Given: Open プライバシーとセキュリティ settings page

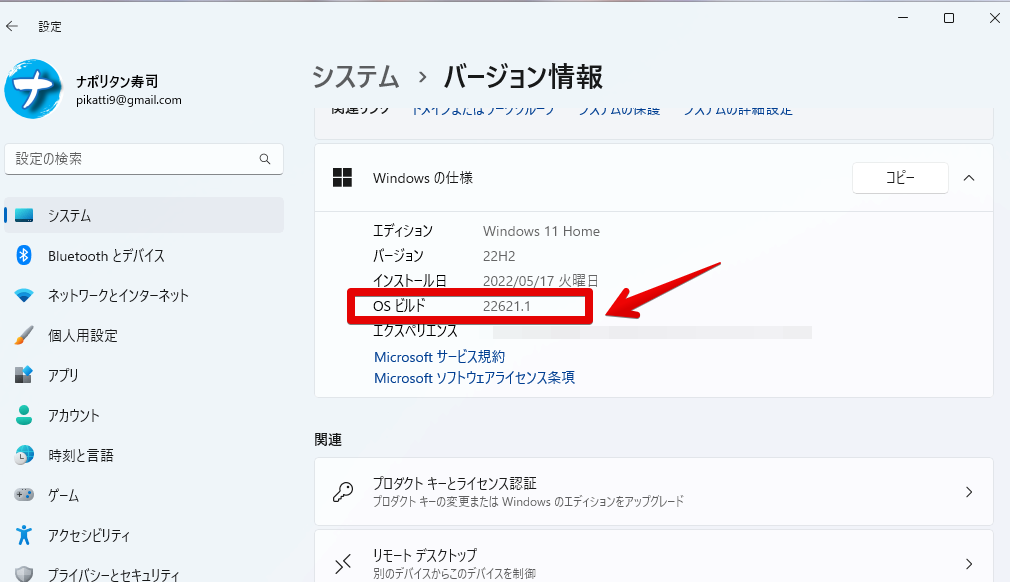Looking at the screenshot, I should [x=113, y=575].
